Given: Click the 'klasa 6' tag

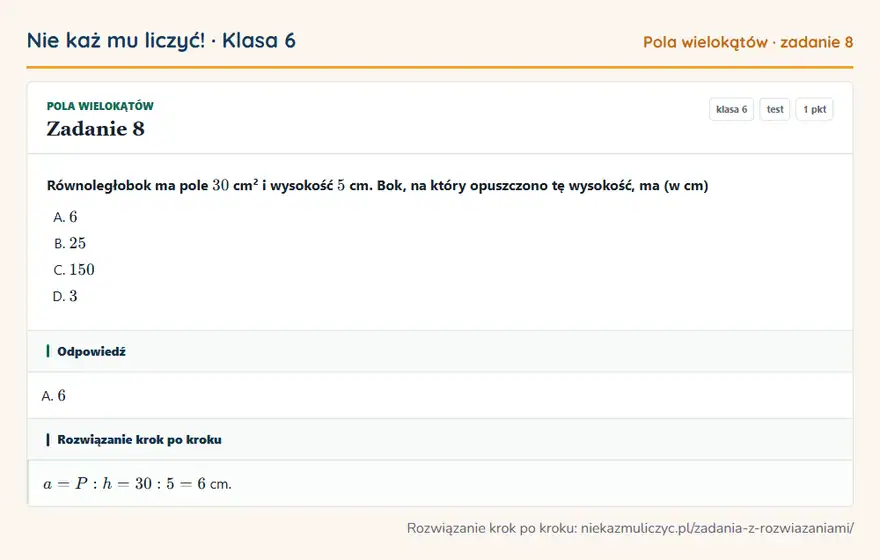Looking at the screenshot, I should pyautogui.click(x=731, y=109).
